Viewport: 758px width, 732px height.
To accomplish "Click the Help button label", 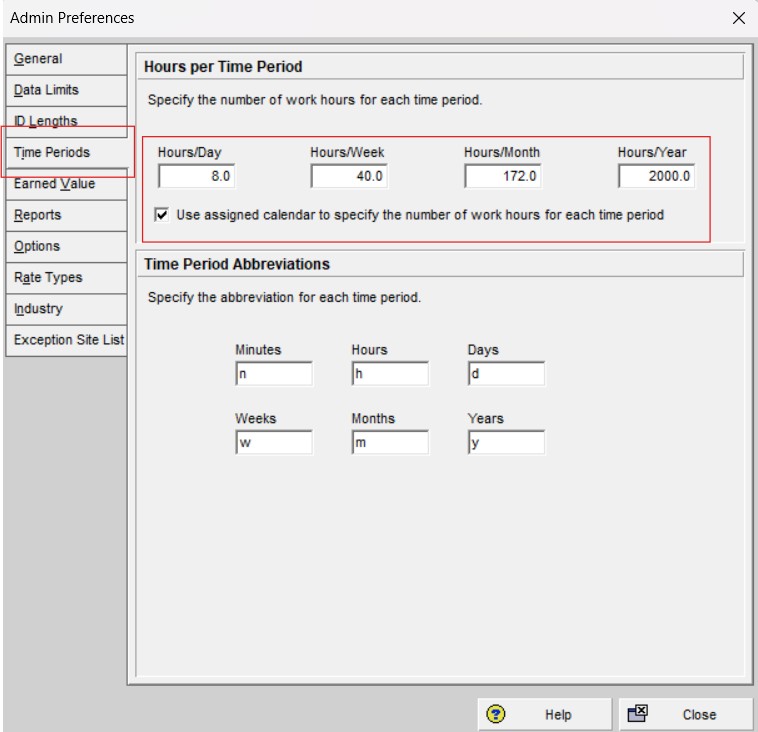I will click(558, 714).
